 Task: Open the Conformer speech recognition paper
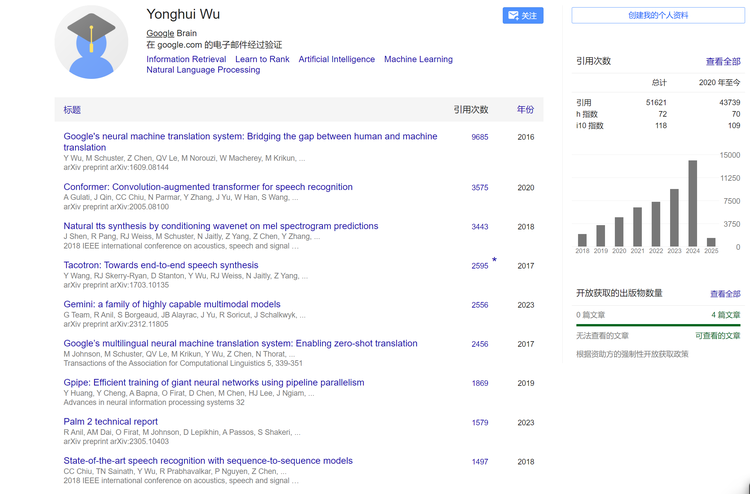click(208, 187)
